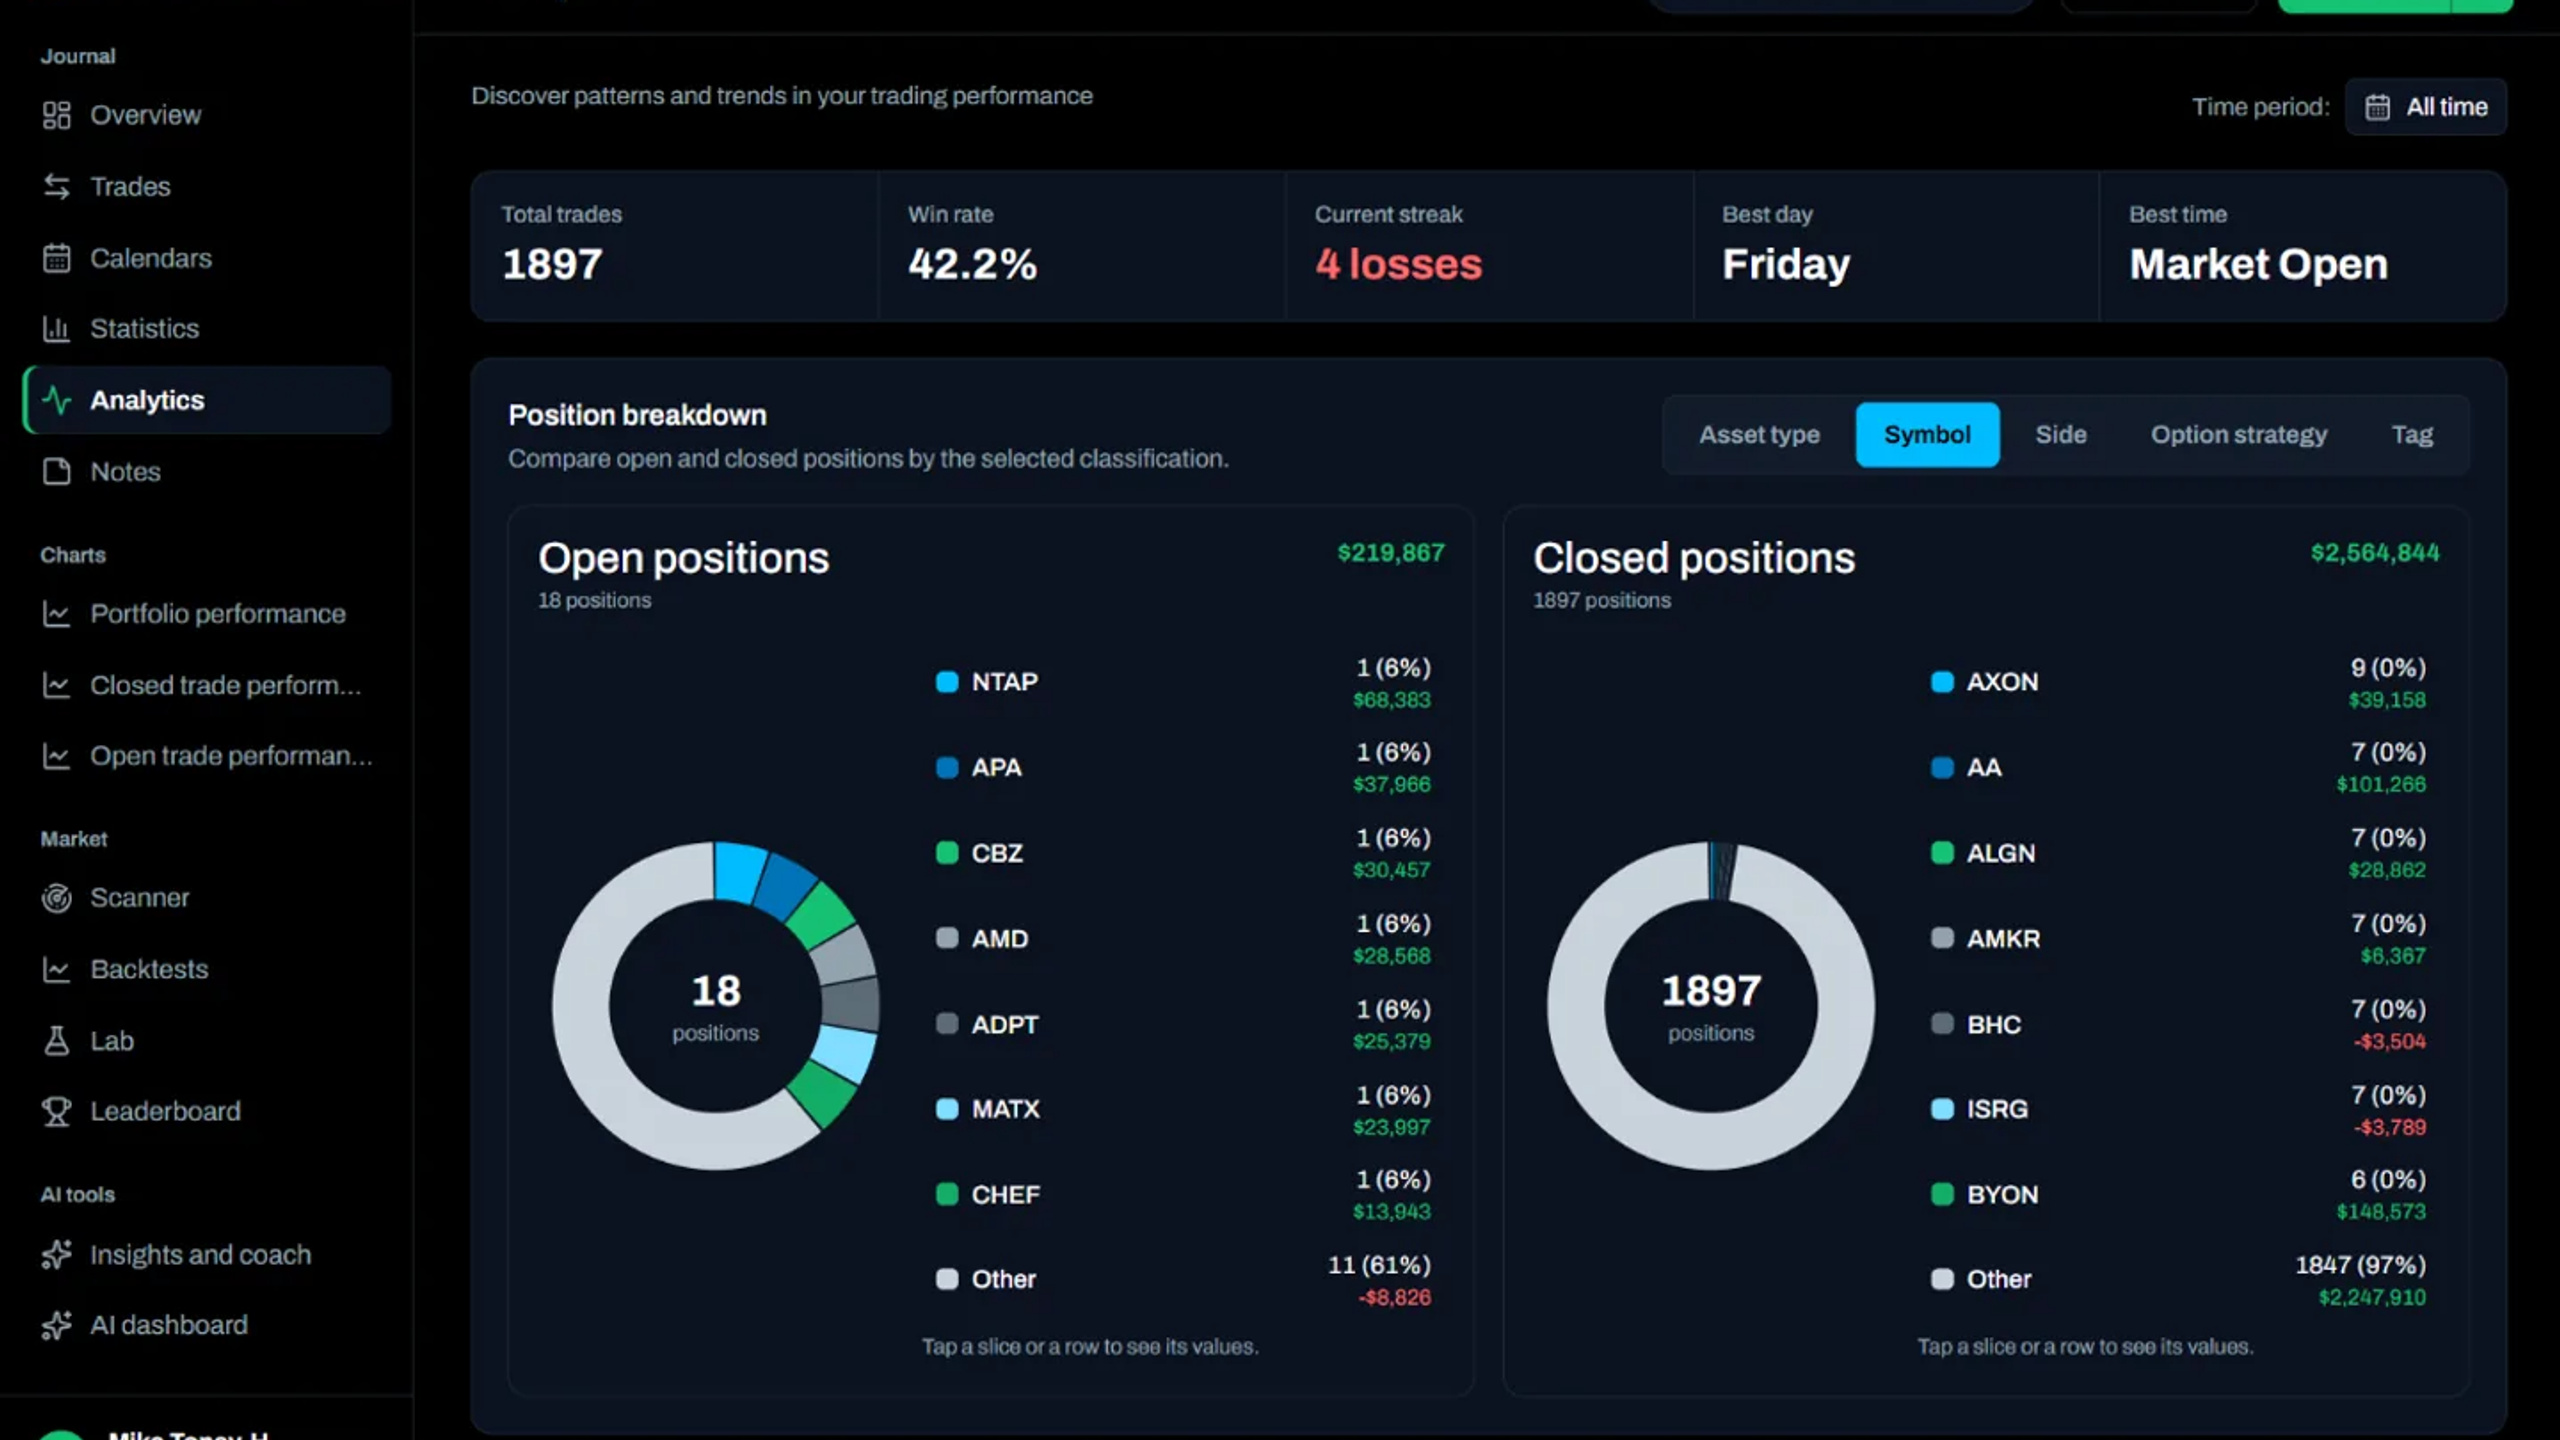Click the Trades swap-arrows icon
Viewport: 2560px width, 1440px height.
[56, 186]
